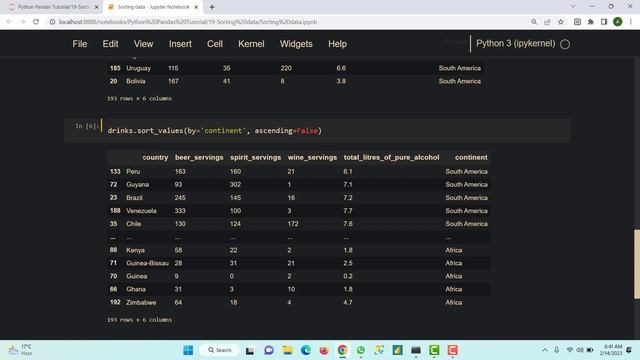Screen dimensions: 640x360
Task: Expand the tab search chevron
Action: [x=573, y=7]
